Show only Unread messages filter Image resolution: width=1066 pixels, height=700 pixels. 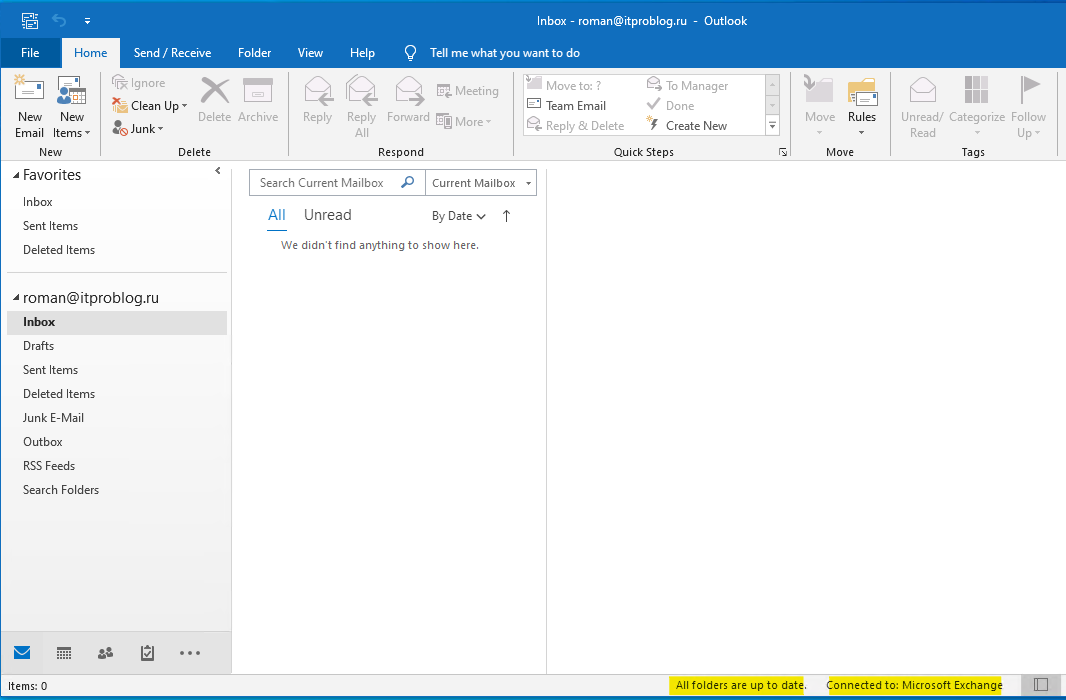coord(327,215)
